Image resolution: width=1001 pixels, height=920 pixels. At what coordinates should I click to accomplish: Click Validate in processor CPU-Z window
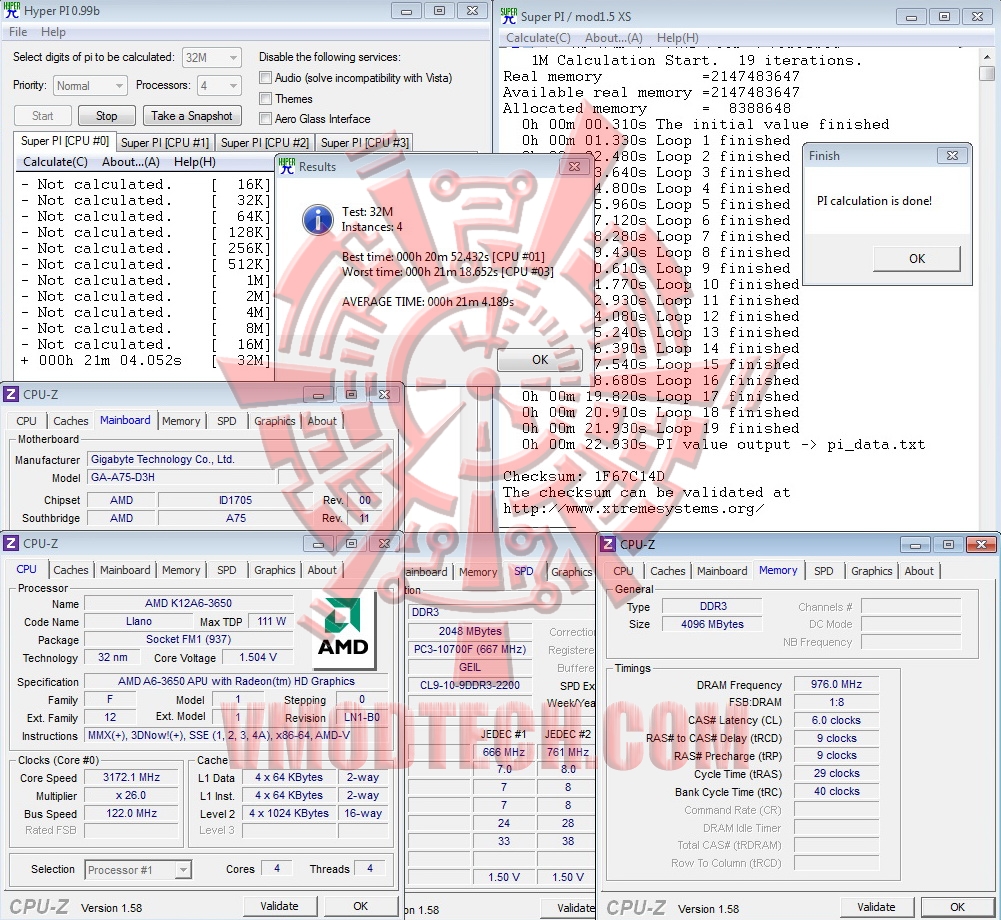(279, 906)
